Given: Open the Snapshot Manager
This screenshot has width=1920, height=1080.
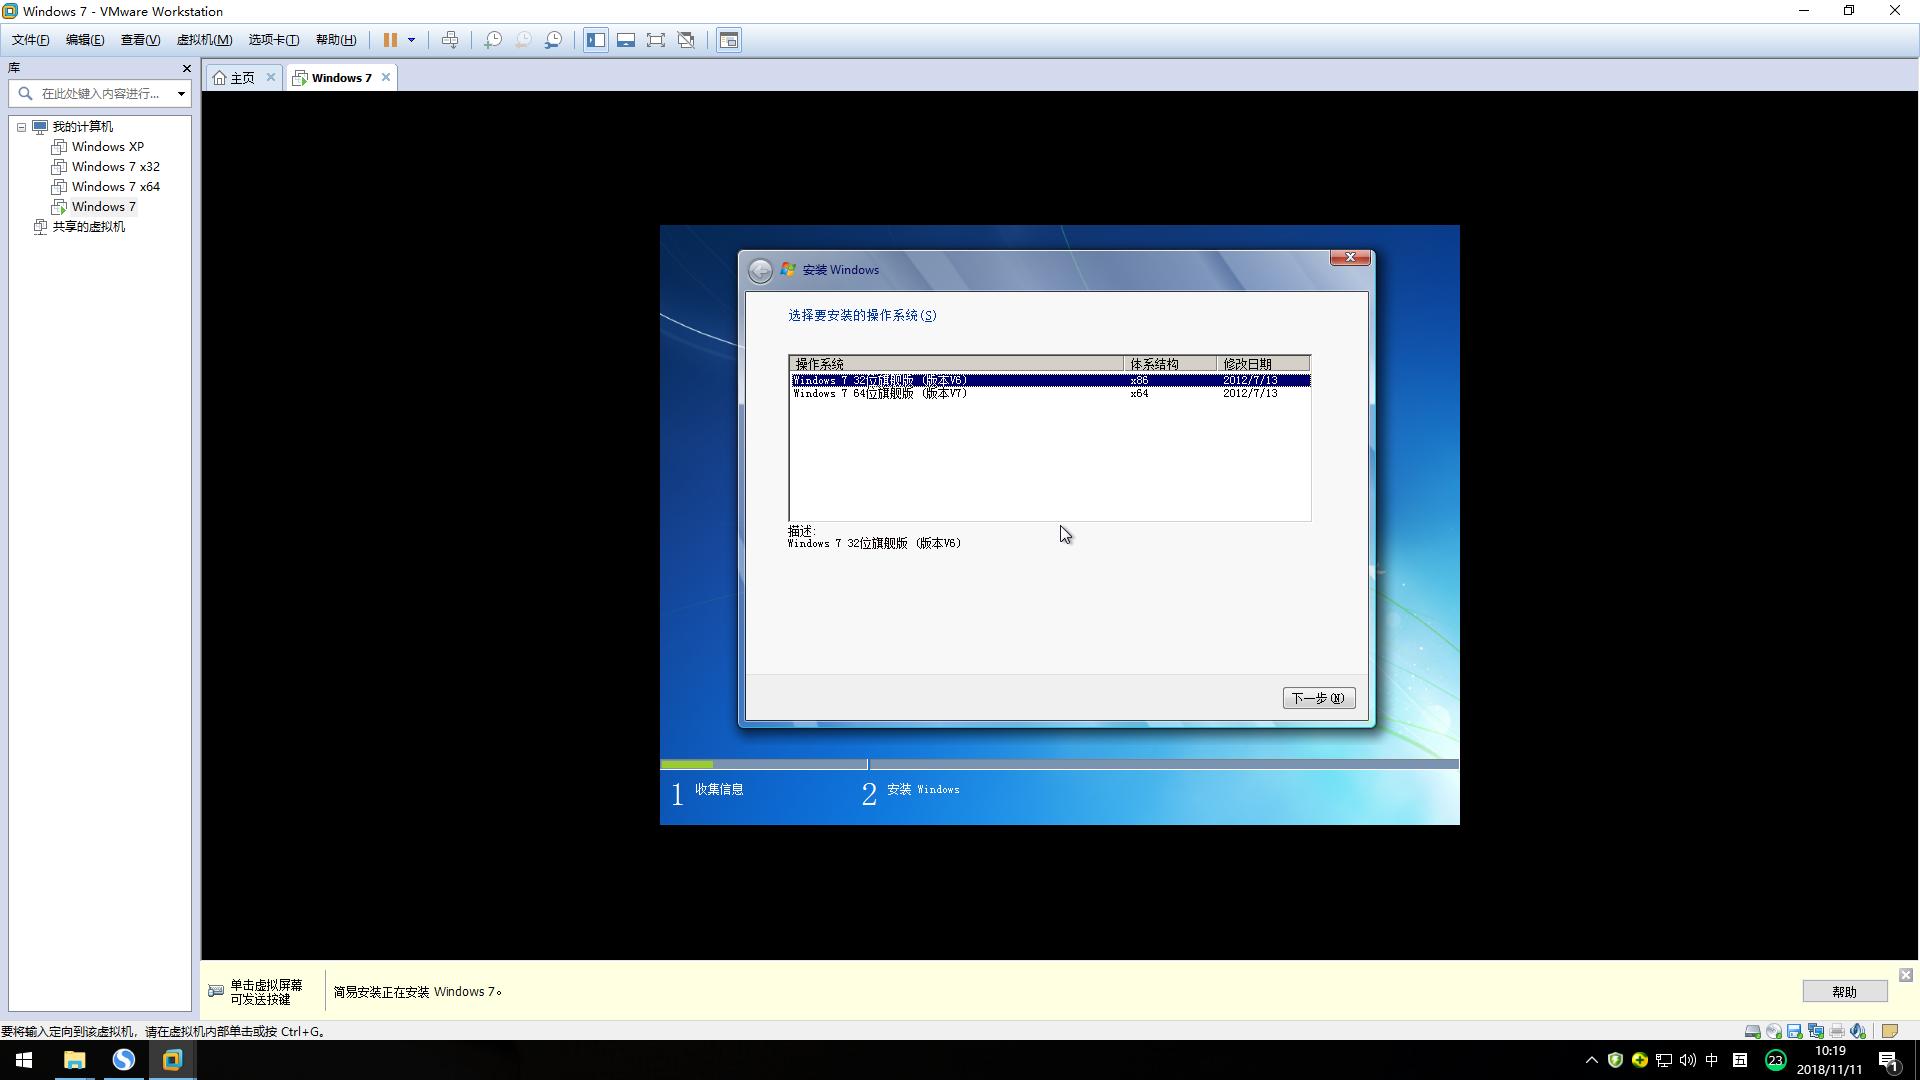Looking at the screenshot, I should (554, 40).
